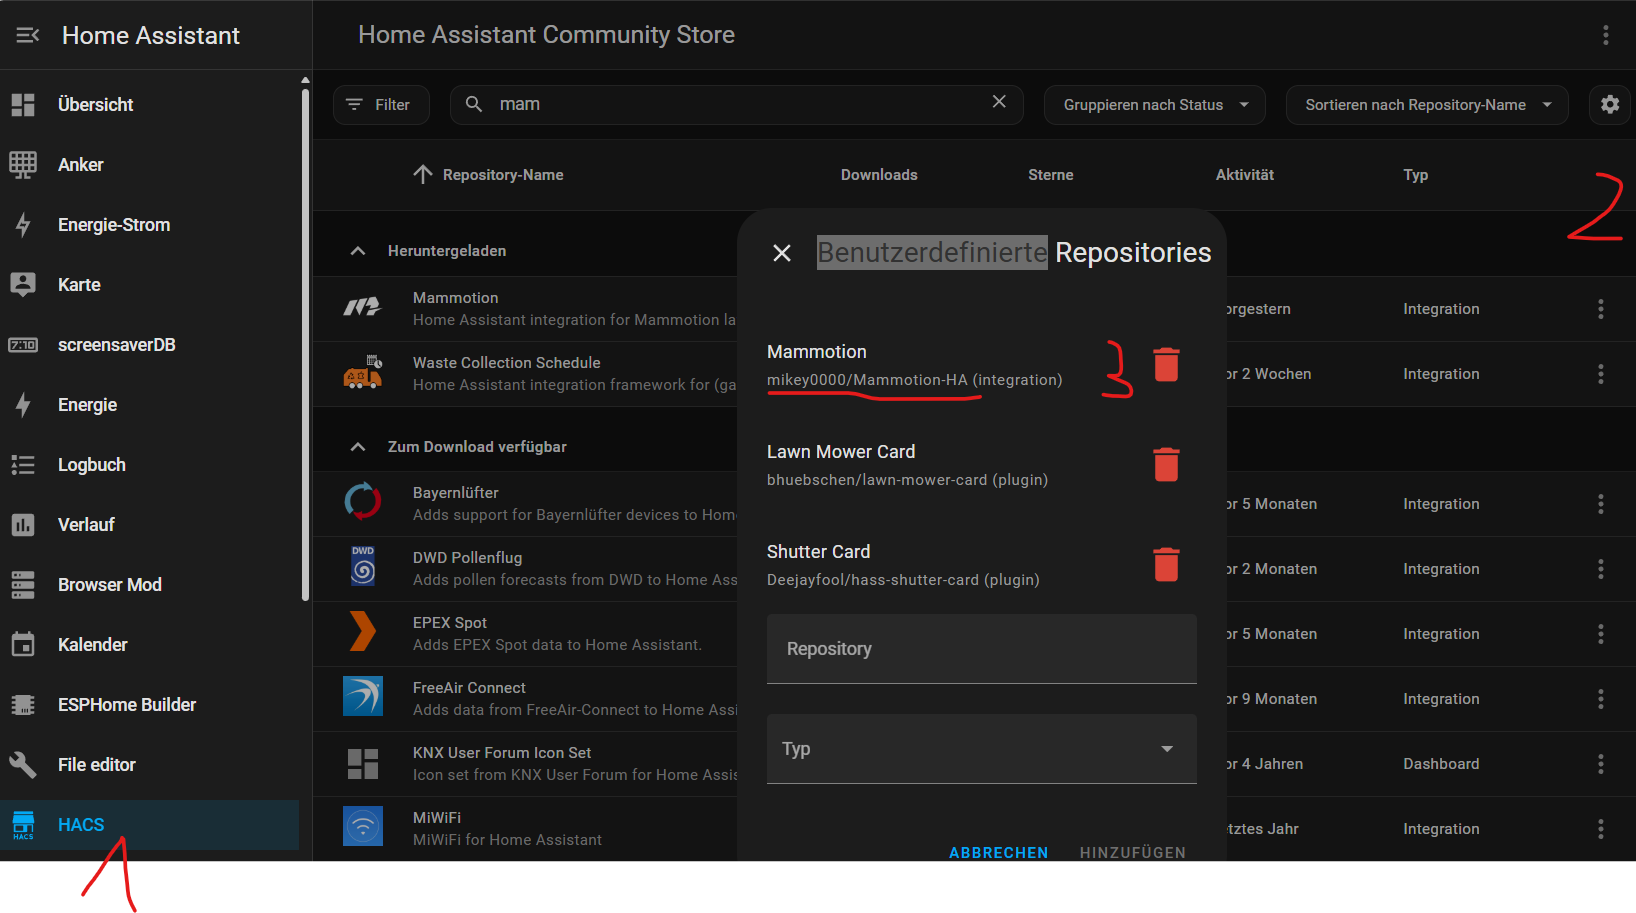Open EPEX Spot row options menu

pyautogui.click(x=1601, y=634)
